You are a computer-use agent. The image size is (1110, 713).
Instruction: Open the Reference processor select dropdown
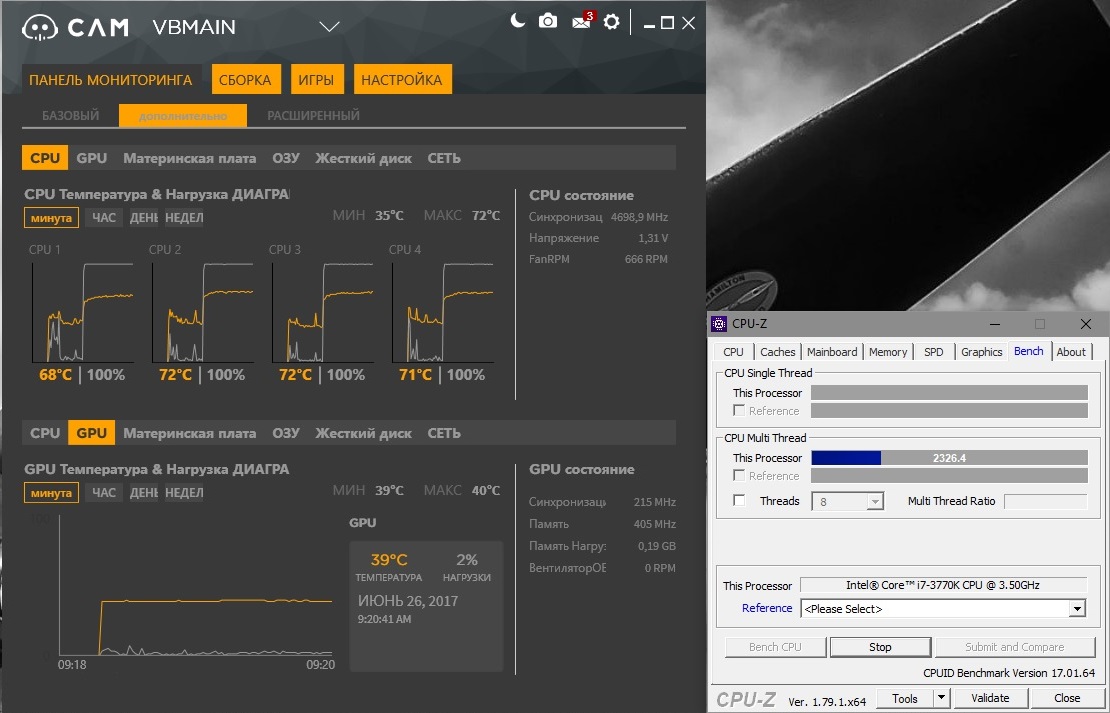pyautogui.click(x=1077, y=609)
